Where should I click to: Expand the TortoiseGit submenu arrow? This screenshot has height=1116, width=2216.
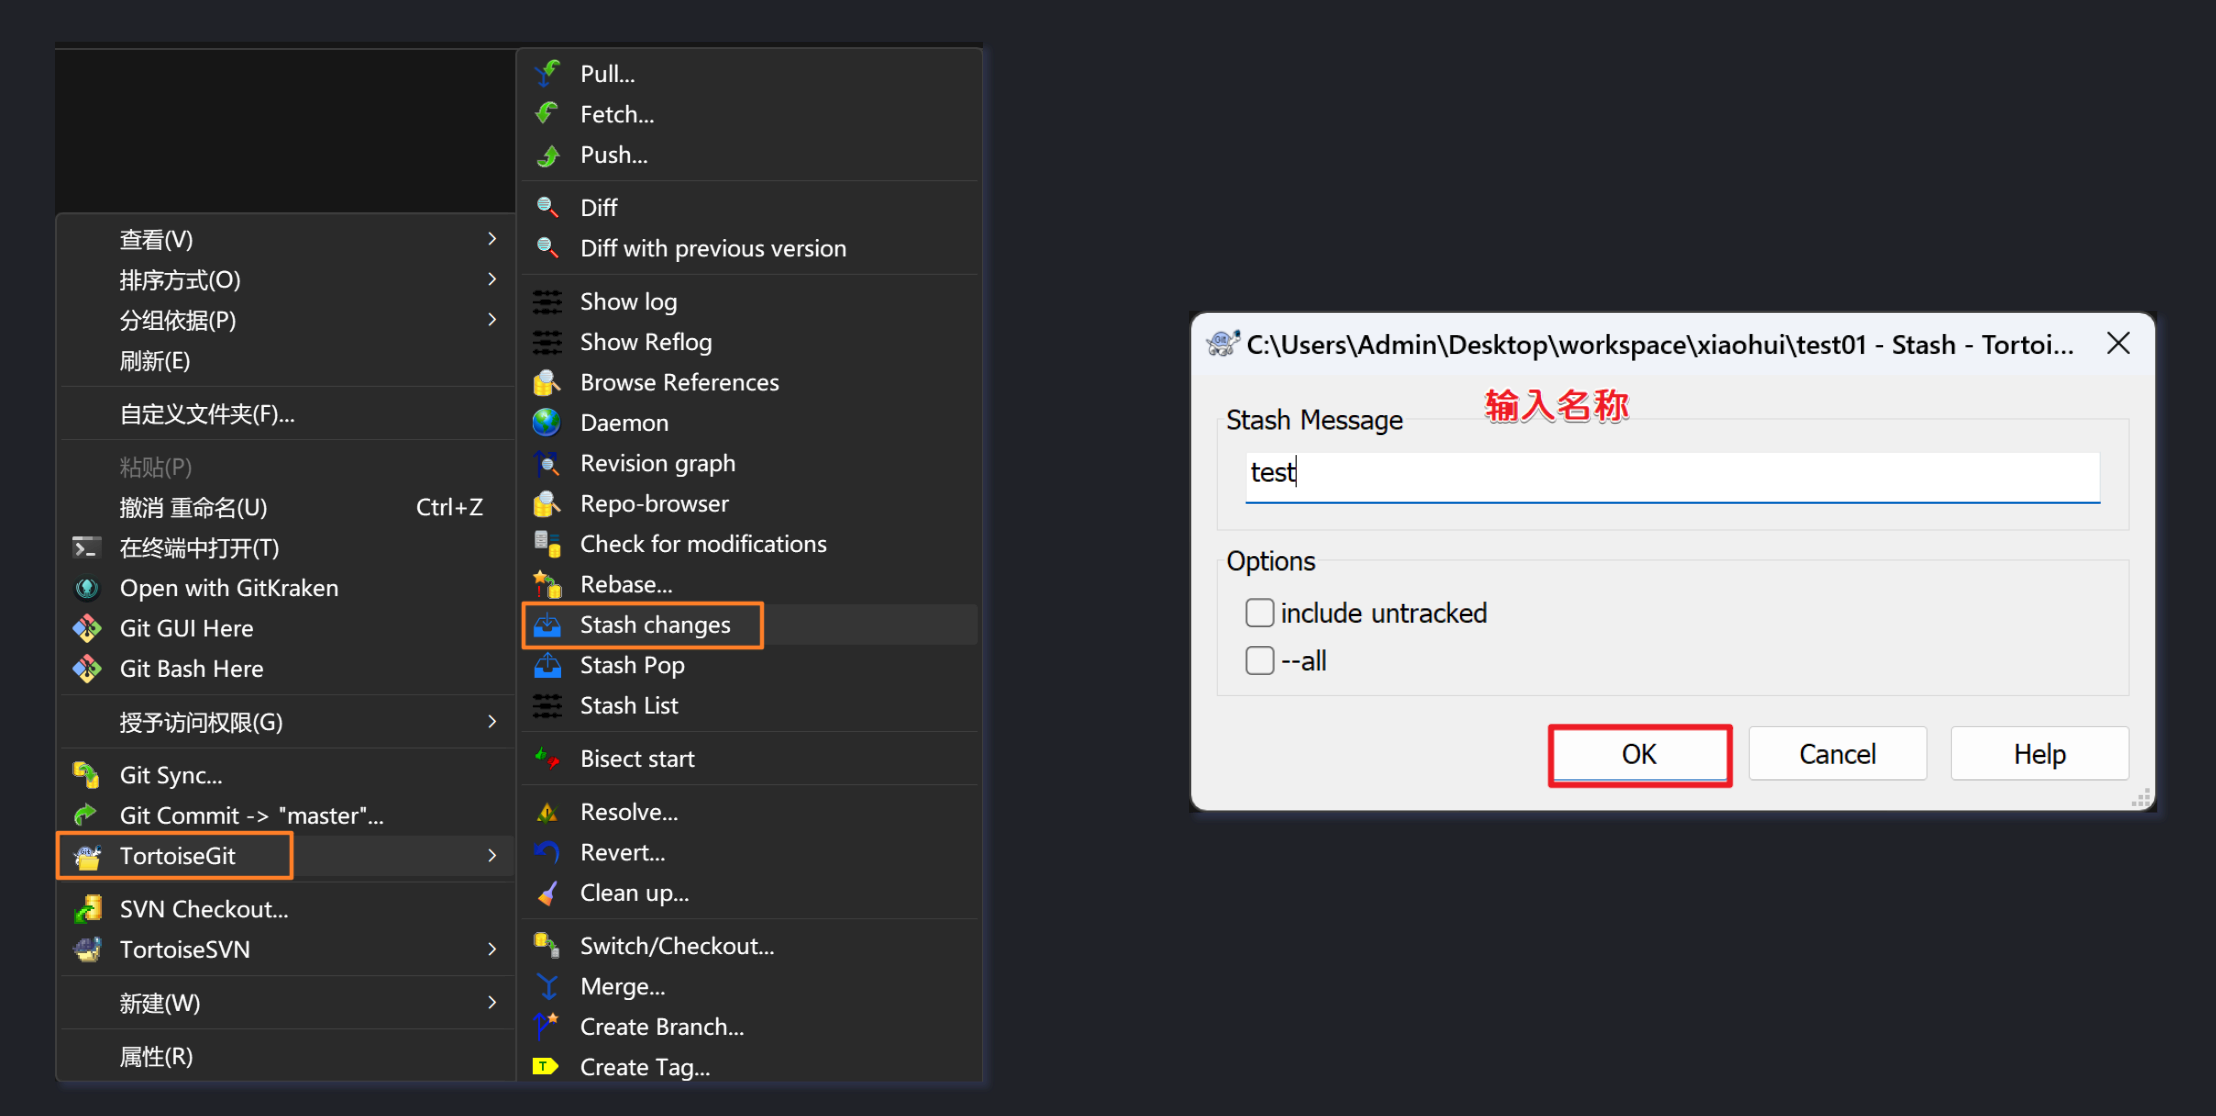(492, 855)
